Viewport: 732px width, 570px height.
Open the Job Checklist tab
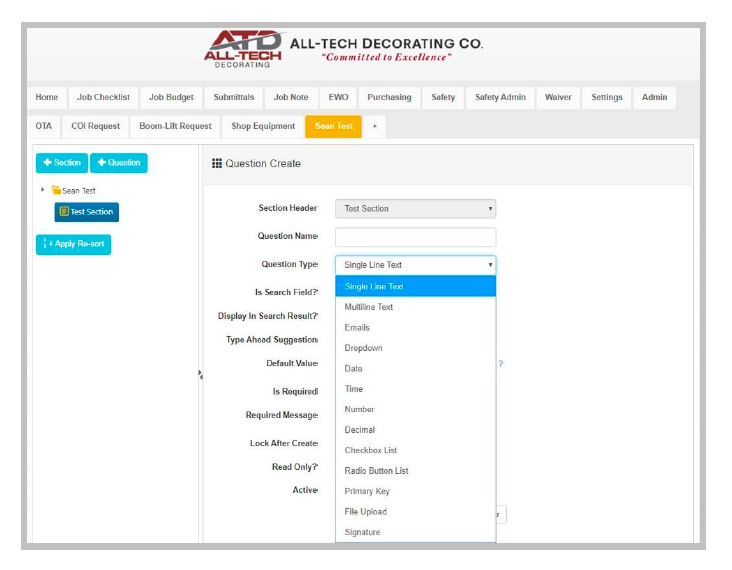pos(103,98)
